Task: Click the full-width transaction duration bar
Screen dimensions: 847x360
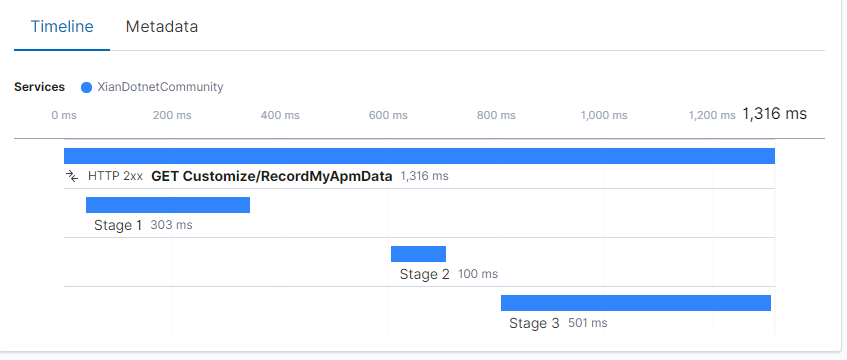Action: 419,156
